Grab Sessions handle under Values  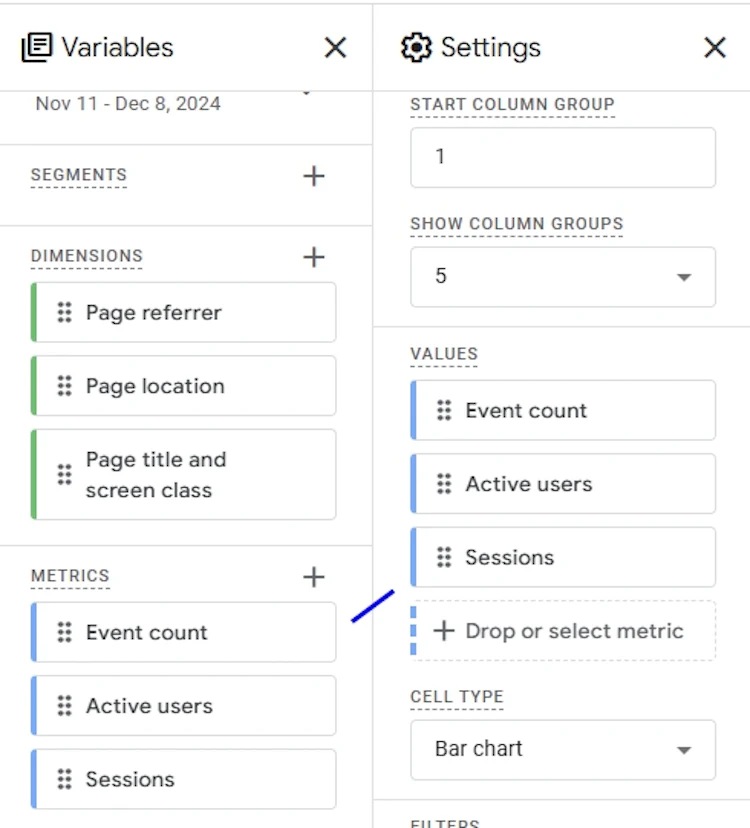[x=444, y=557]
